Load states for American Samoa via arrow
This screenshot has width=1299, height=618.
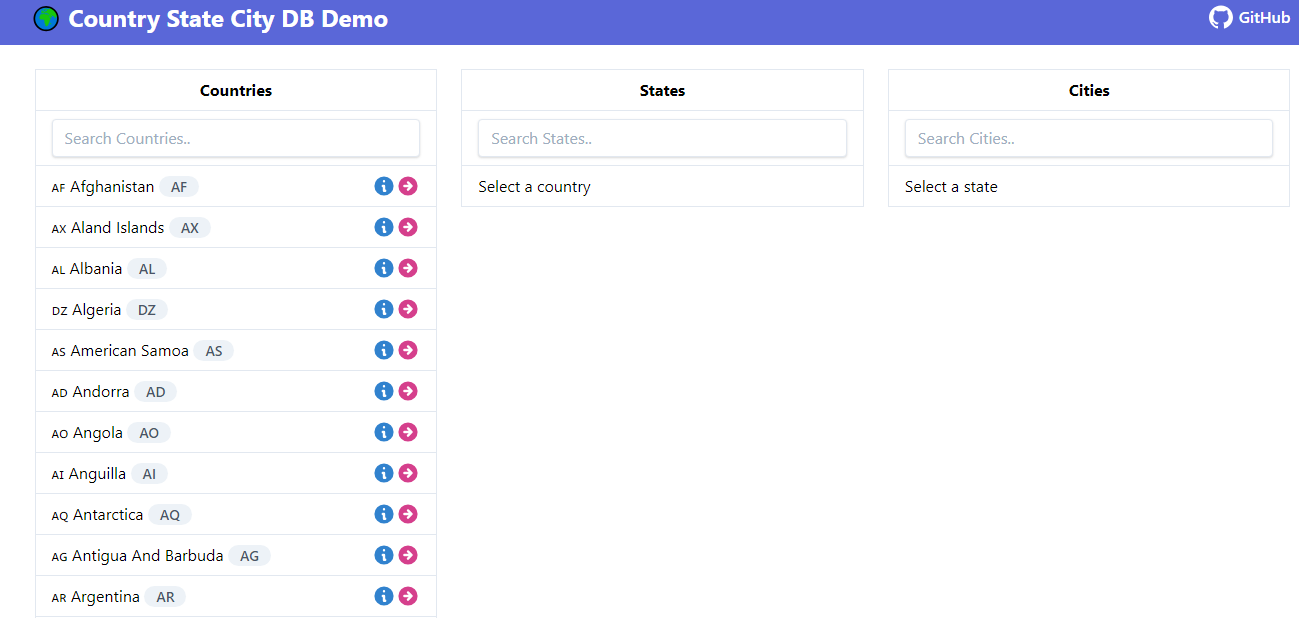pyautogui.click(x=408, y=350)
